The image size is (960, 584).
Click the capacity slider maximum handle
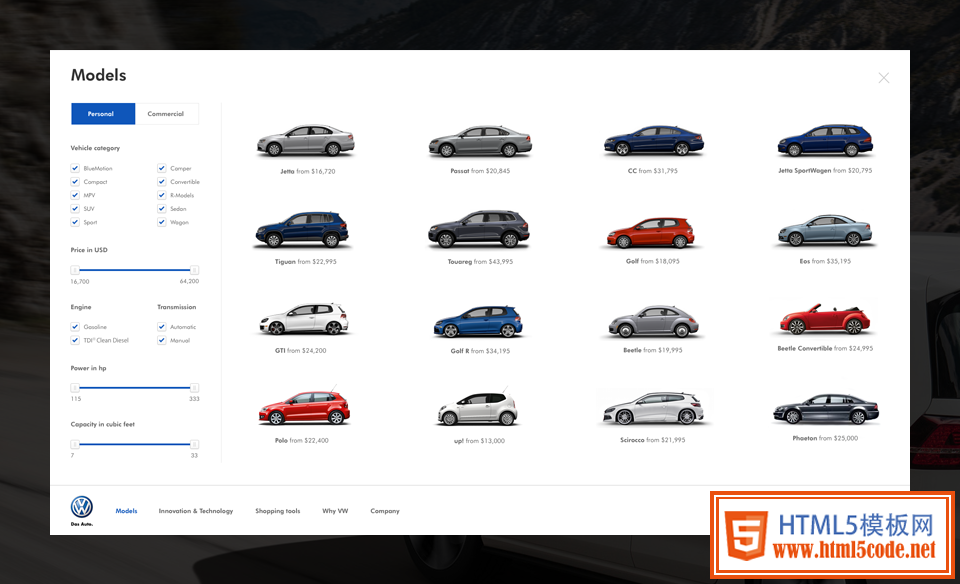tap(194, 444)
